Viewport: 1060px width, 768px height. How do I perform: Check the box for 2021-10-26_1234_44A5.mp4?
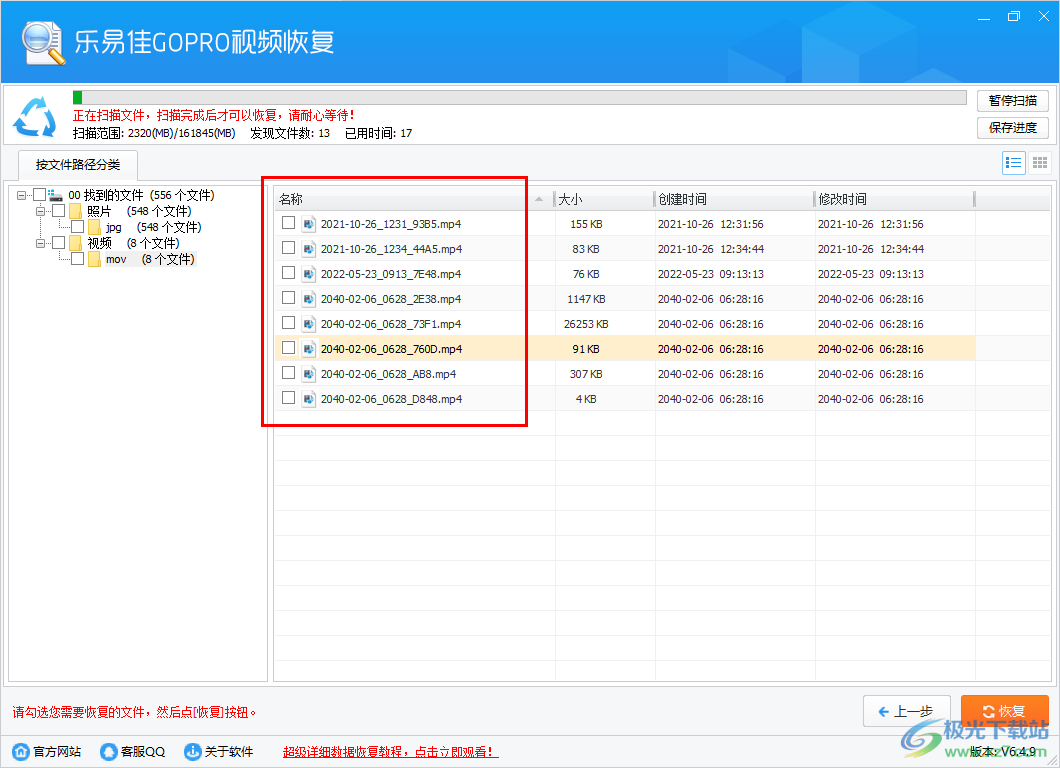tap(289, 247)
